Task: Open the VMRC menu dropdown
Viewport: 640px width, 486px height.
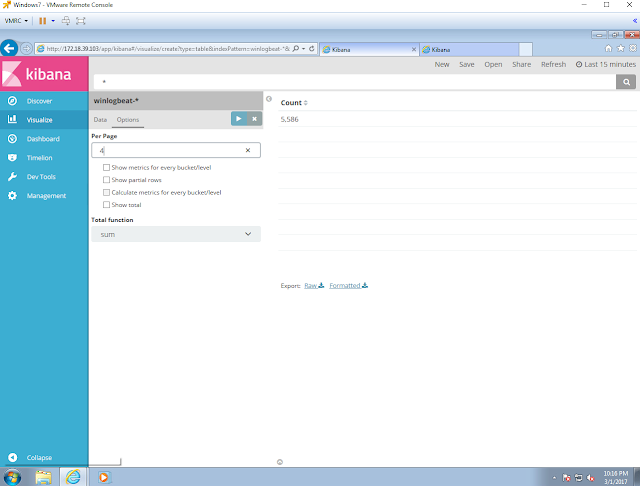Action: click(x=16, y=21)
